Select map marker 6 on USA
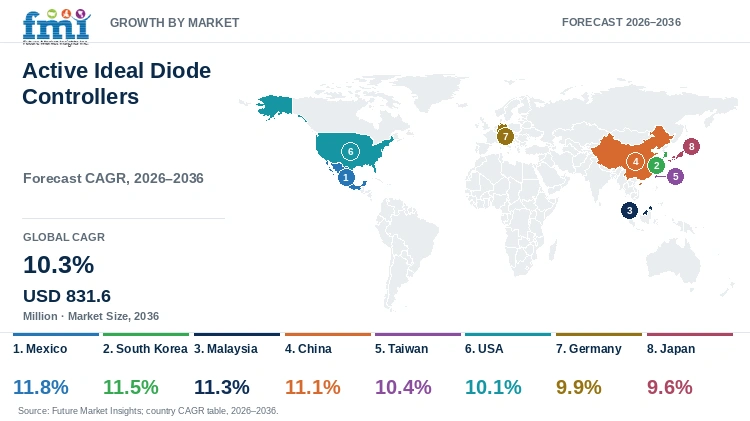Screen dimensions: 750x421 tap(350, 152)
